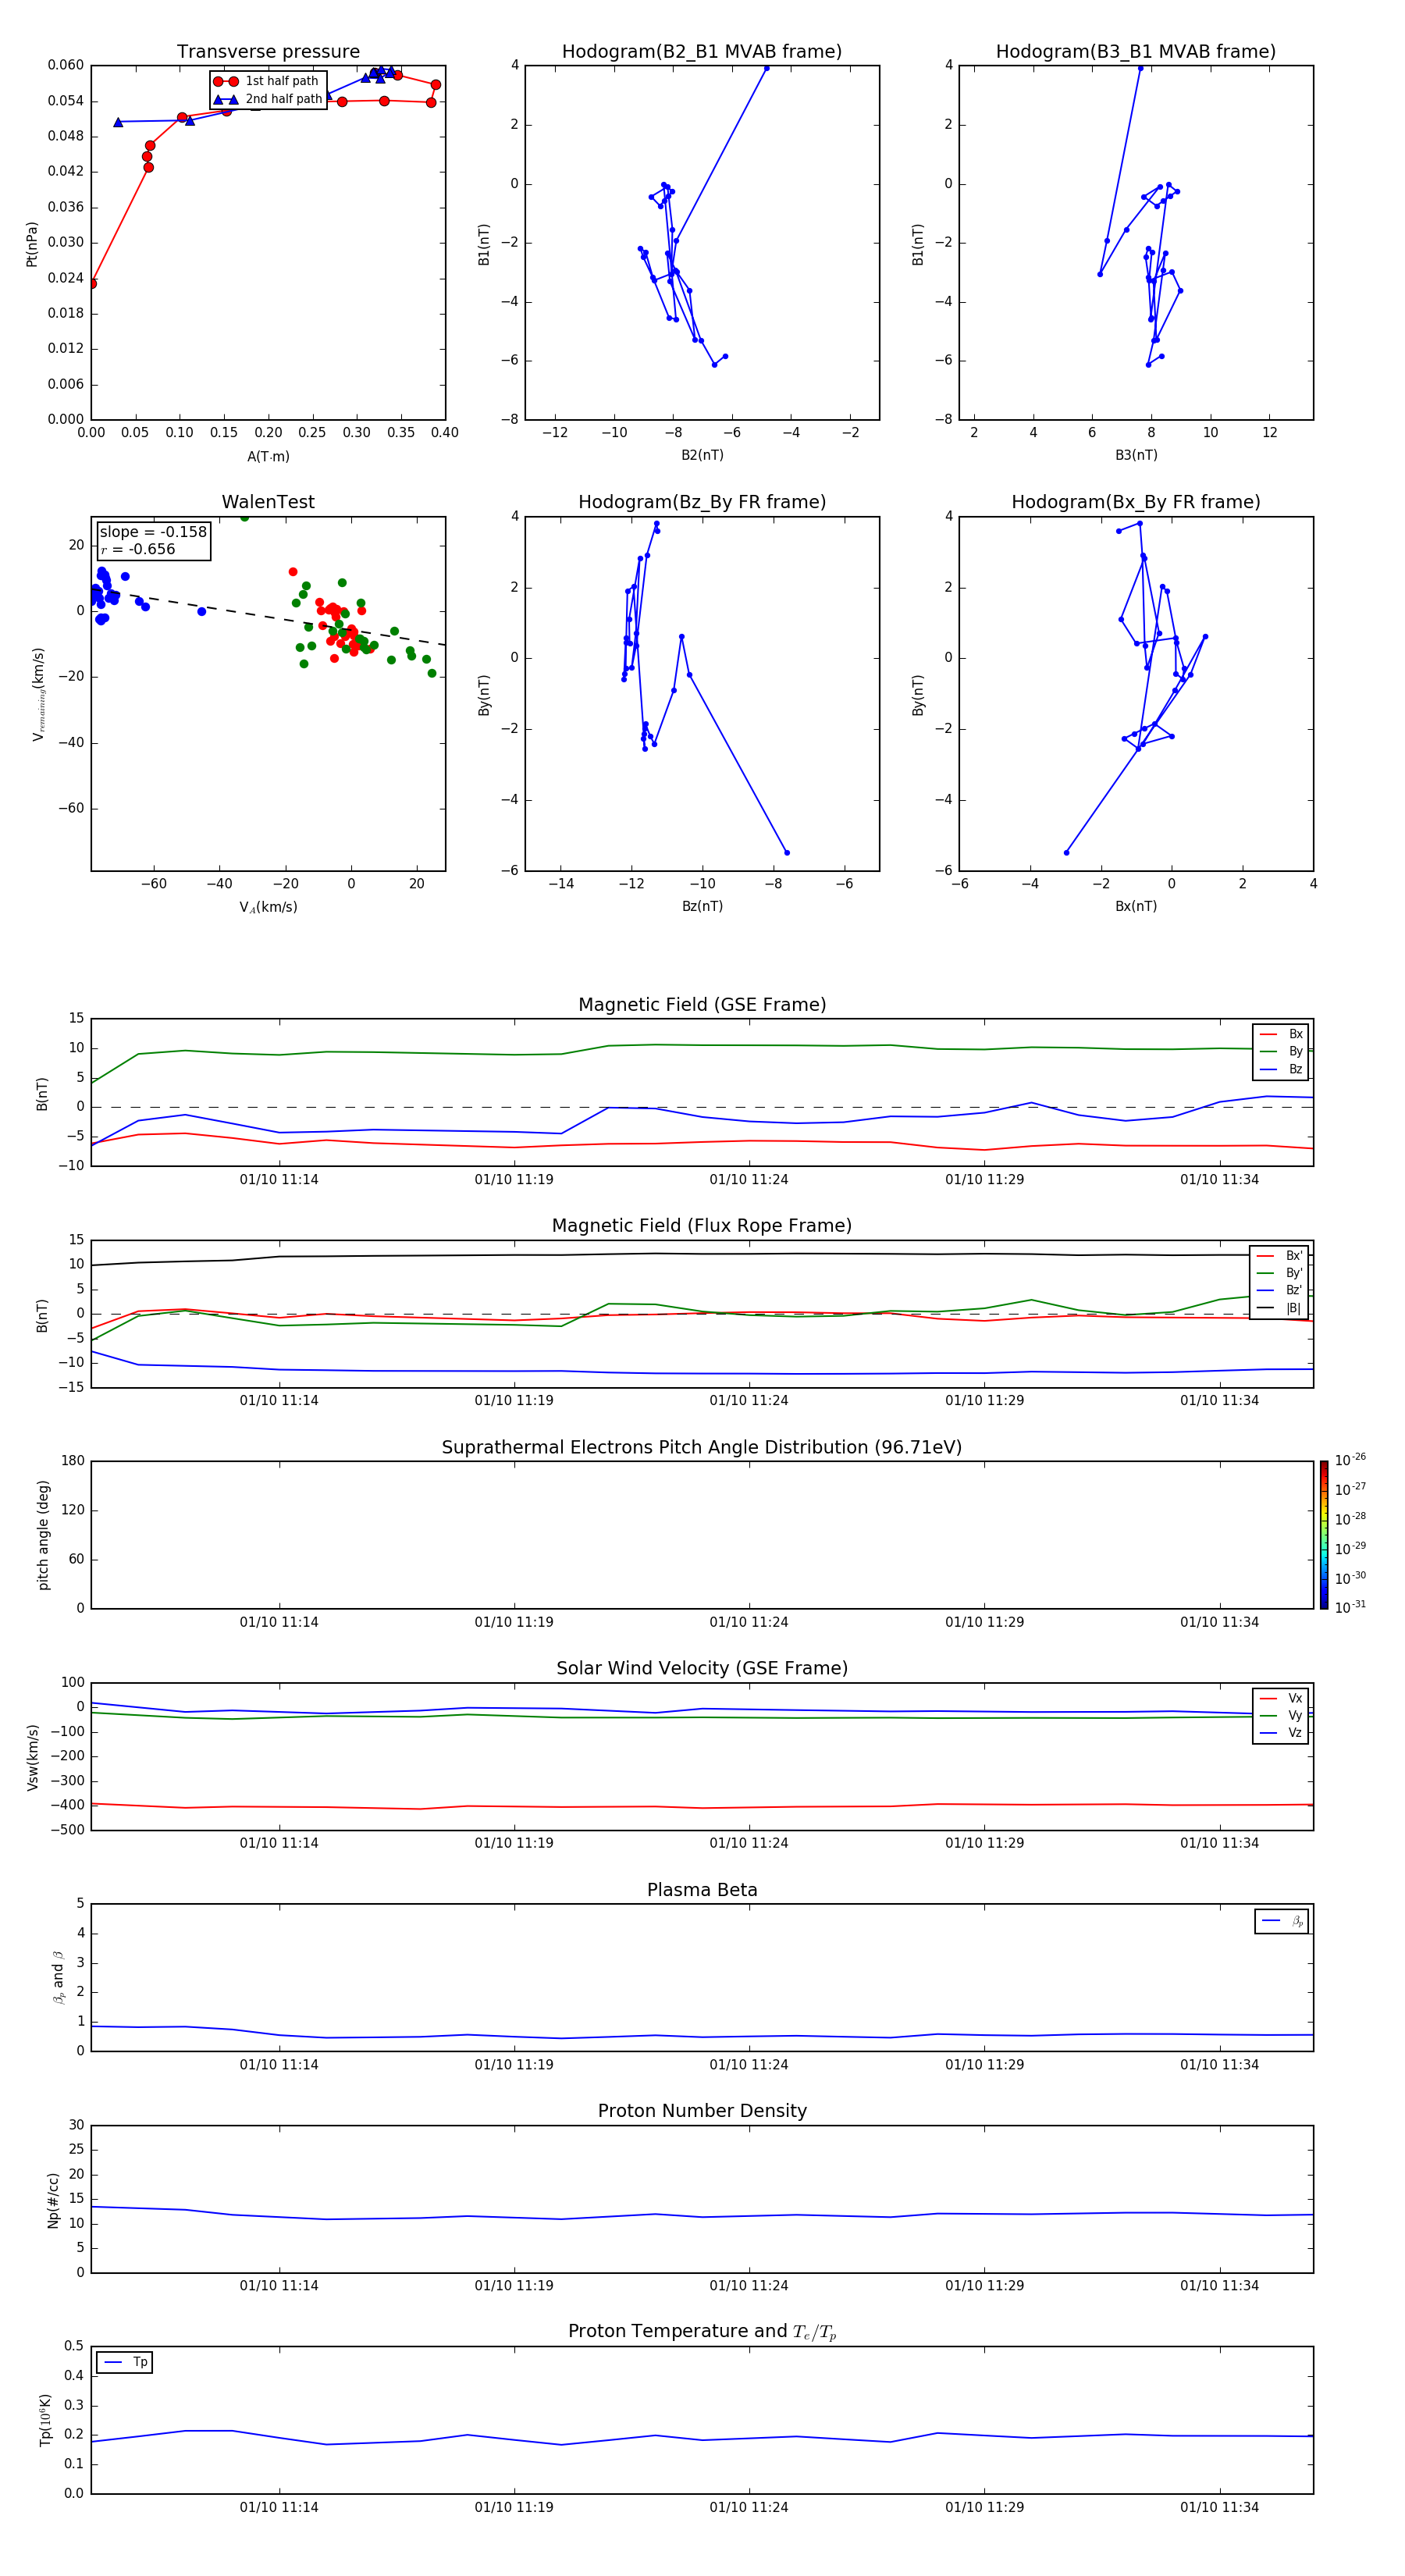
Task: Click the pitch angle colorbar
Action: (1324, 1535)
